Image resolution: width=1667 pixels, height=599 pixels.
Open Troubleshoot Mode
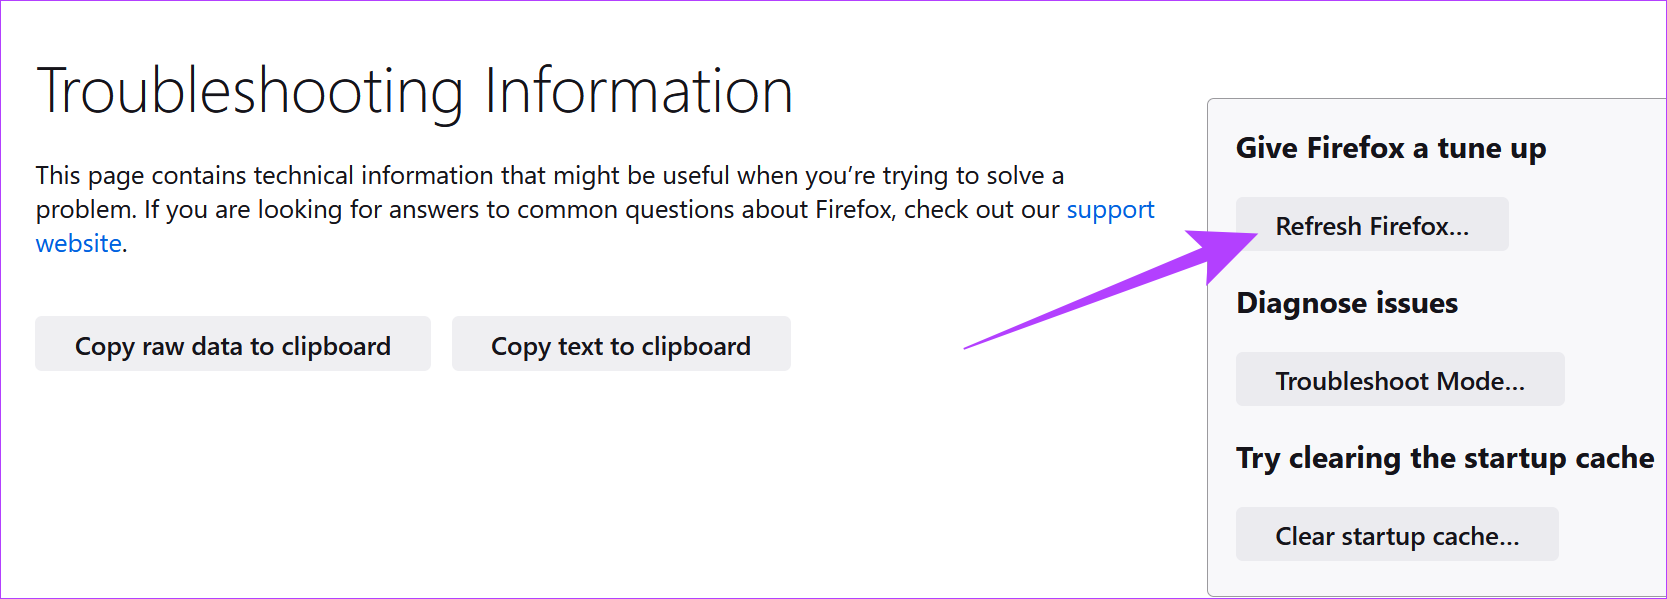pyautogui.click(x=1399, y=380)
